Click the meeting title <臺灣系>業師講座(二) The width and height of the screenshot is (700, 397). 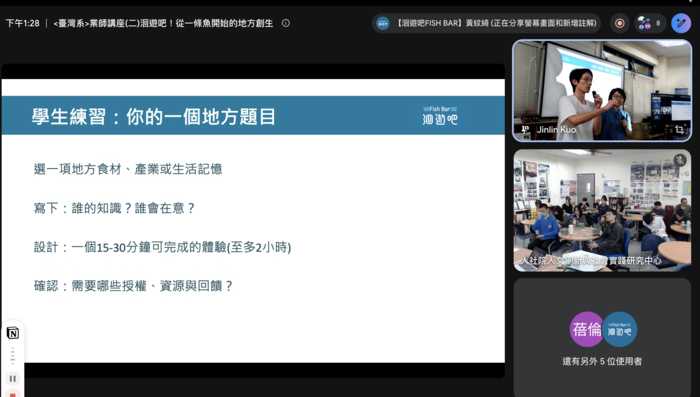[x=163, y=23]
